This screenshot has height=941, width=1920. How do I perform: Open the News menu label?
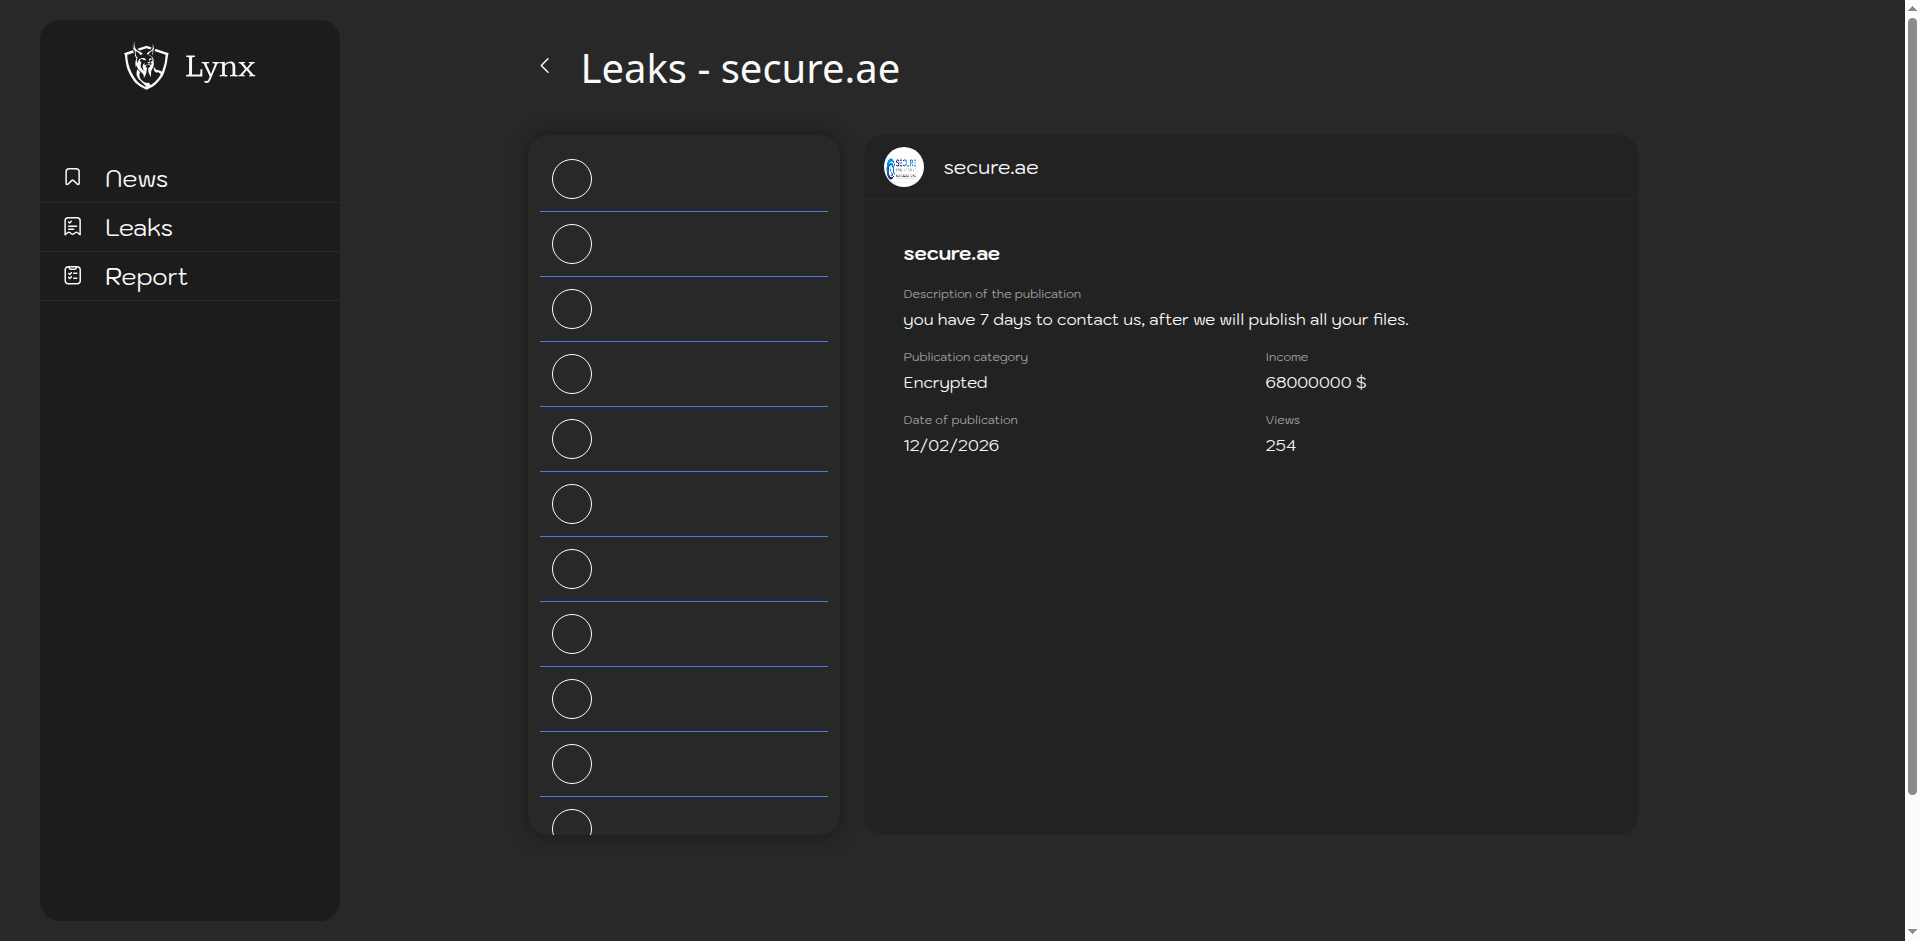[x=136, y=179]
